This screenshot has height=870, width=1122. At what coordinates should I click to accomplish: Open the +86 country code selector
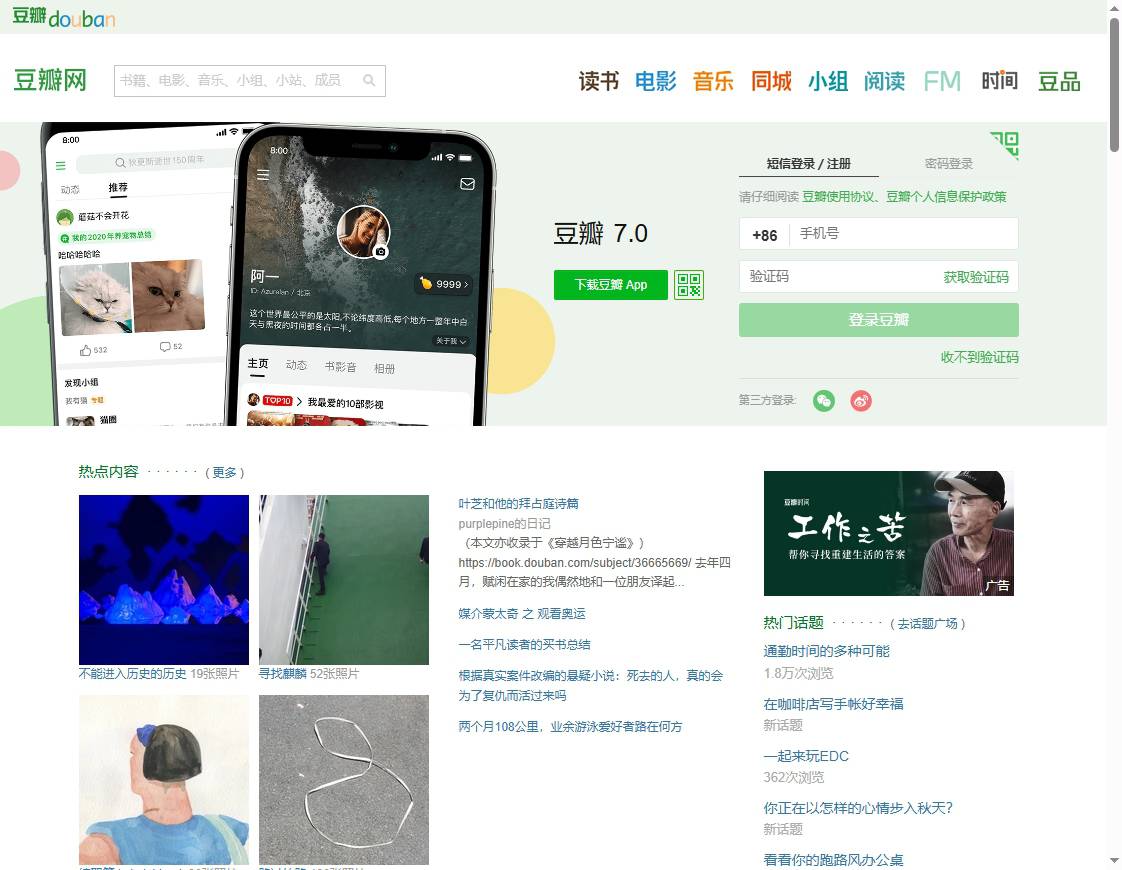pos(764,235)
